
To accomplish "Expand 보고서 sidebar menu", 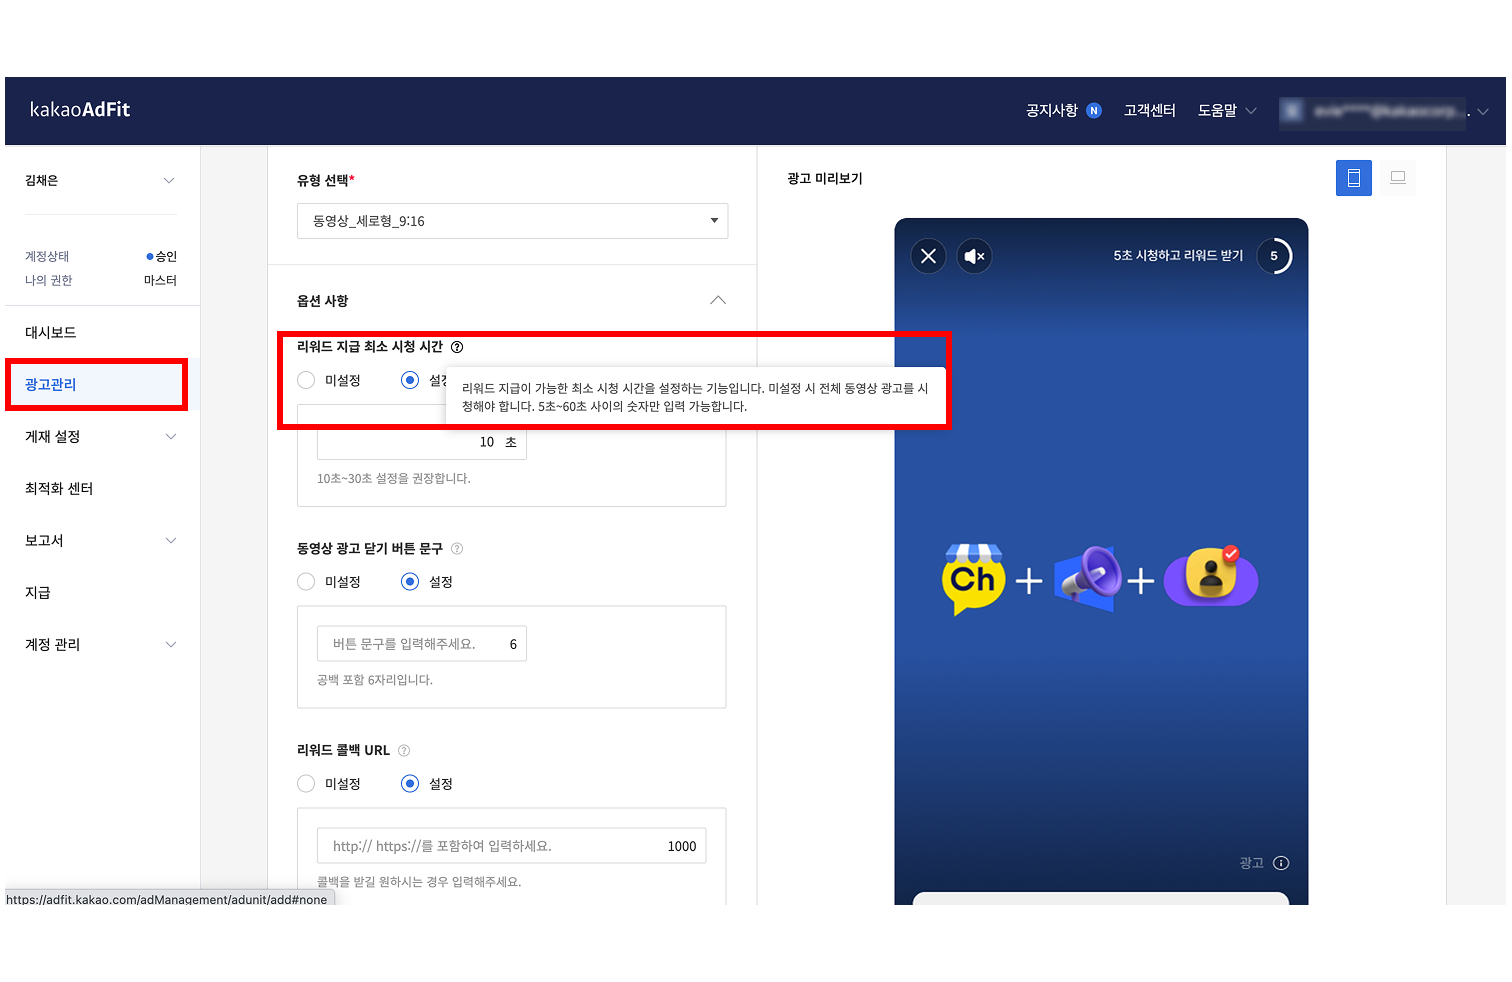I will pos(100,540).
